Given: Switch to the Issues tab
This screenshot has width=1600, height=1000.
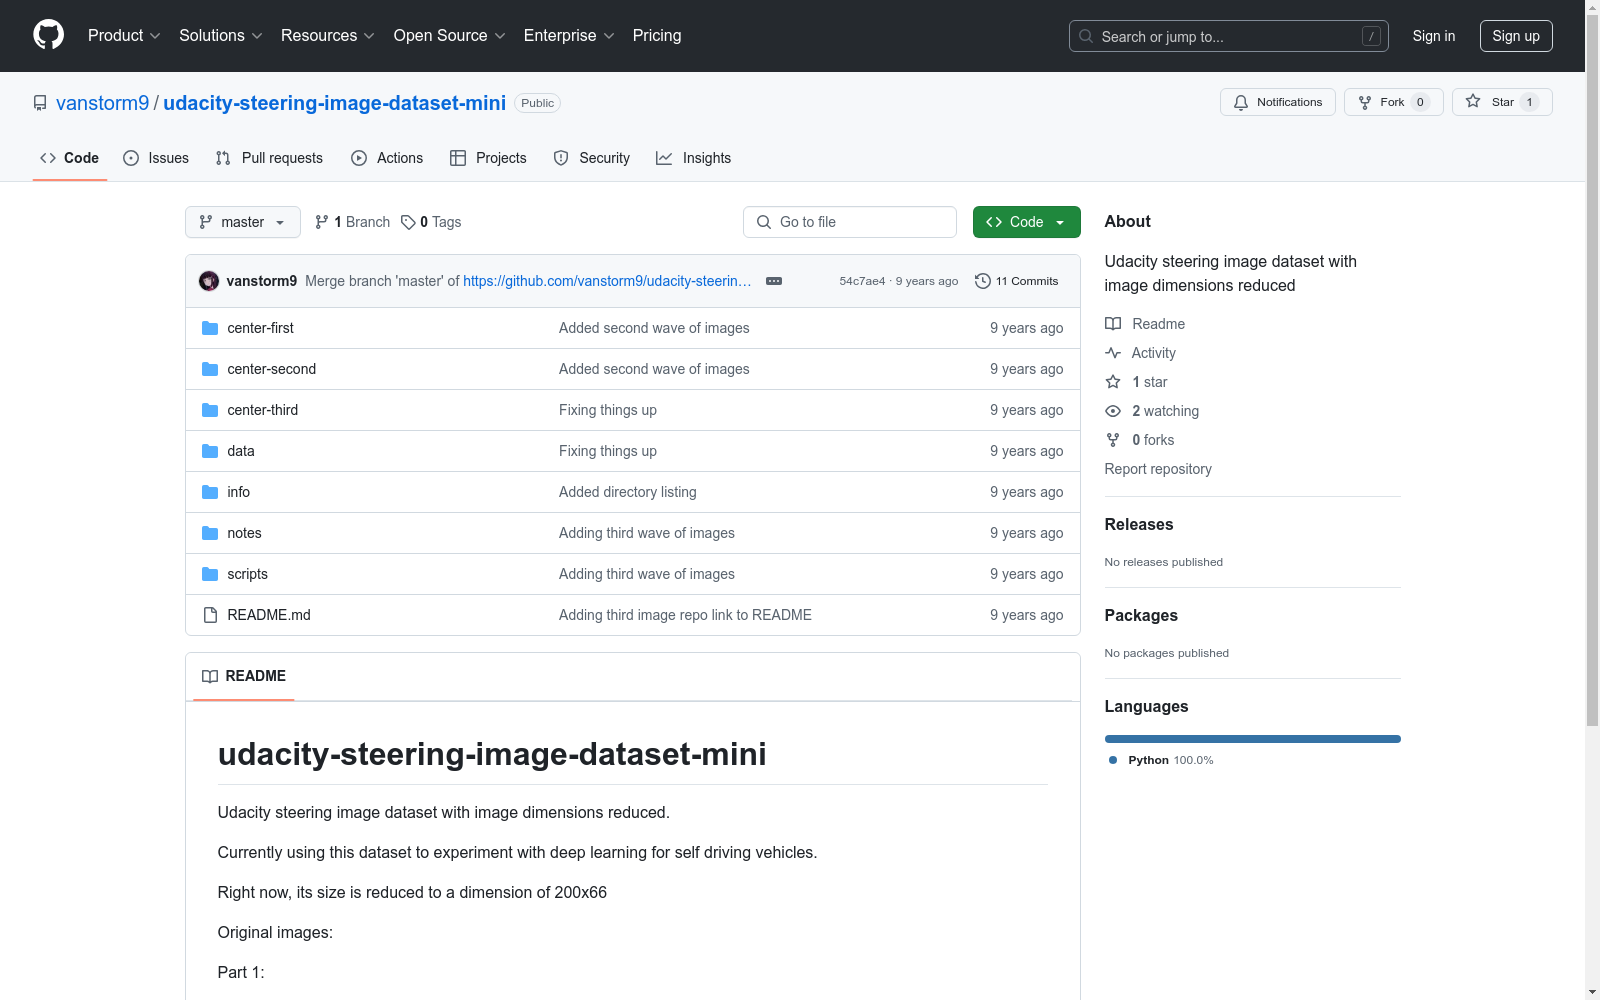Looking at the screenshot, I should [156, 158].
